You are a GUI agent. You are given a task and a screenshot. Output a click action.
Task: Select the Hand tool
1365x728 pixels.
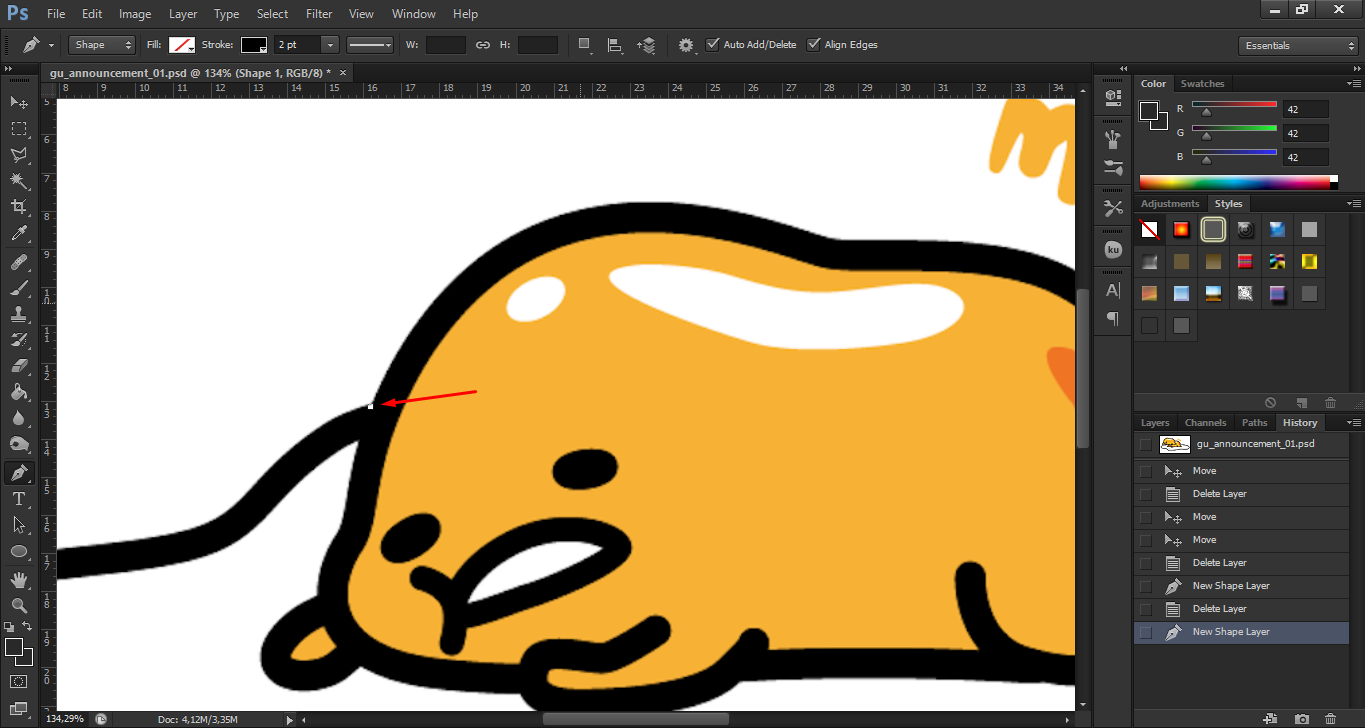(x=19, y=580)
